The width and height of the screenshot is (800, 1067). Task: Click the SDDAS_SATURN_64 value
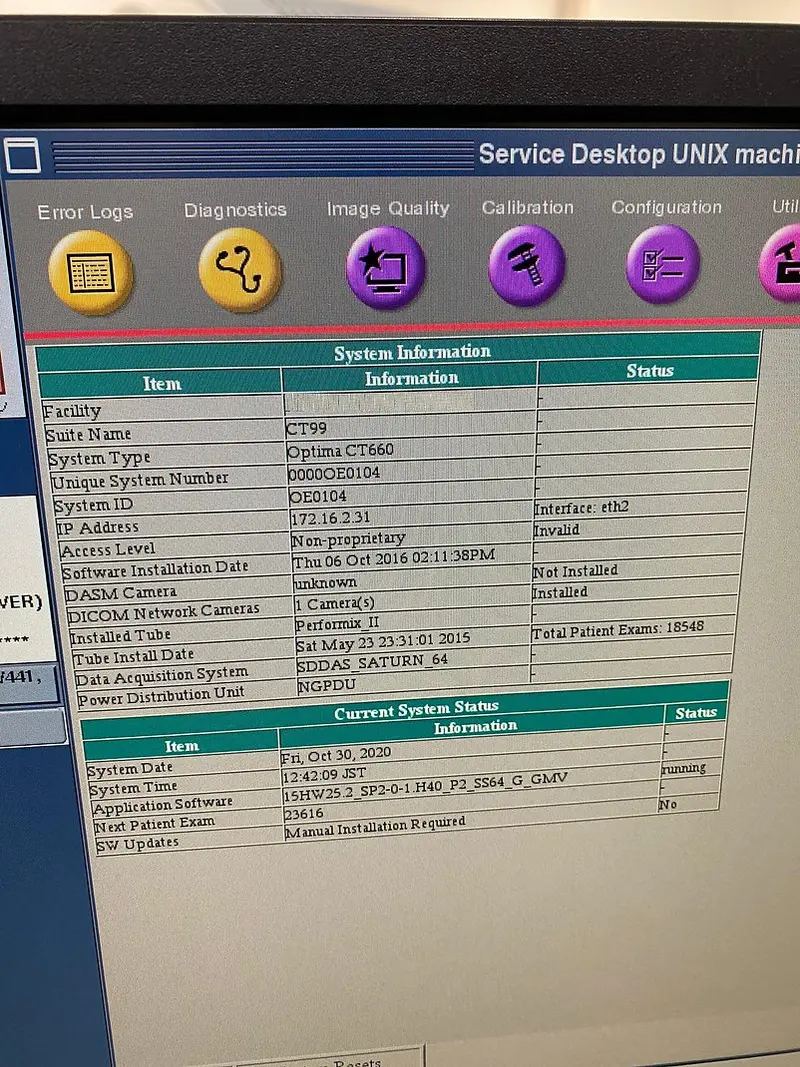point(373,663)
